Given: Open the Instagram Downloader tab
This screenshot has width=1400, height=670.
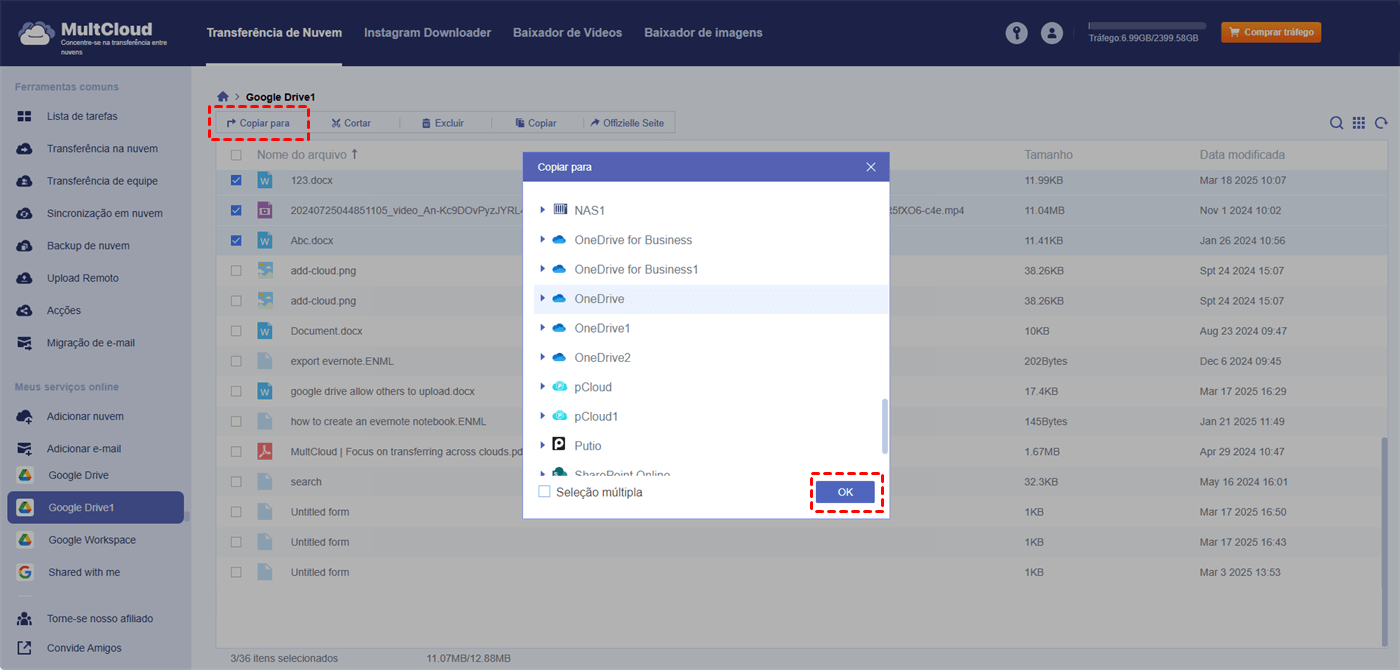Looking at the screenshot, I should (427, 33).
